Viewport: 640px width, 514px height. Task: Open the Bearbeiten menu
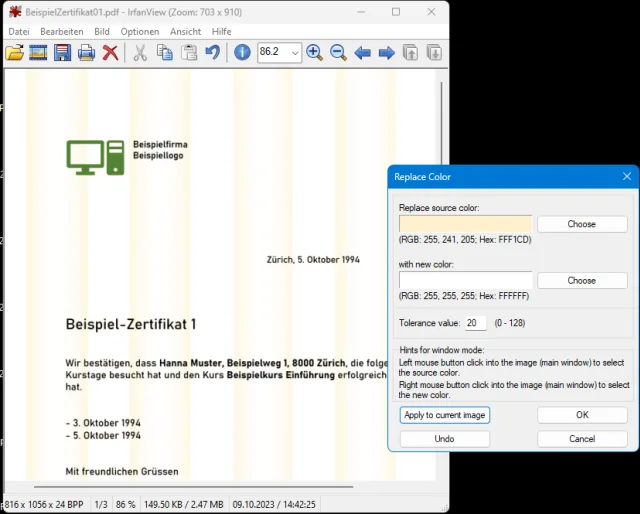62,31
